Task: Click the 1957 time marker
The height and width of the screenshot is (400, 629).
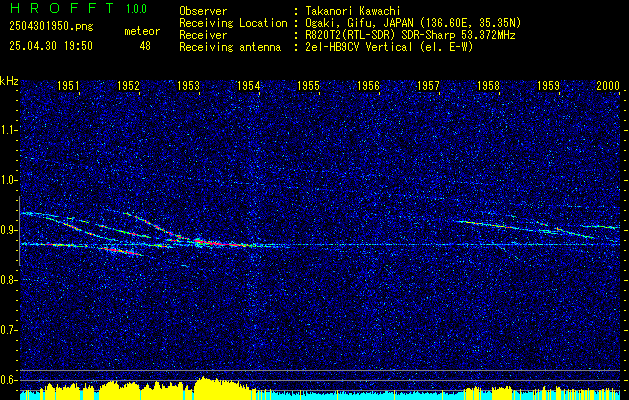Action: pyautogui.click(x=428, y=85)
